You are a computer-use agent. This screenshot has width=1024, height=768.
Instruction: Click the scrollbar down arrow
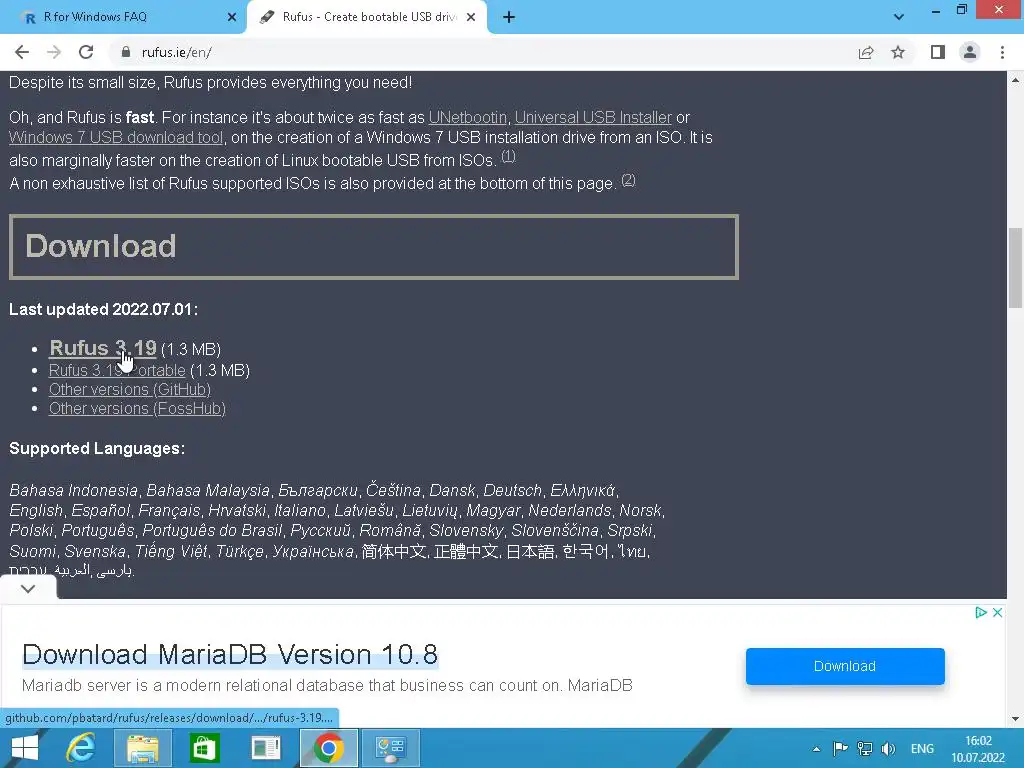coord(1015,719)
